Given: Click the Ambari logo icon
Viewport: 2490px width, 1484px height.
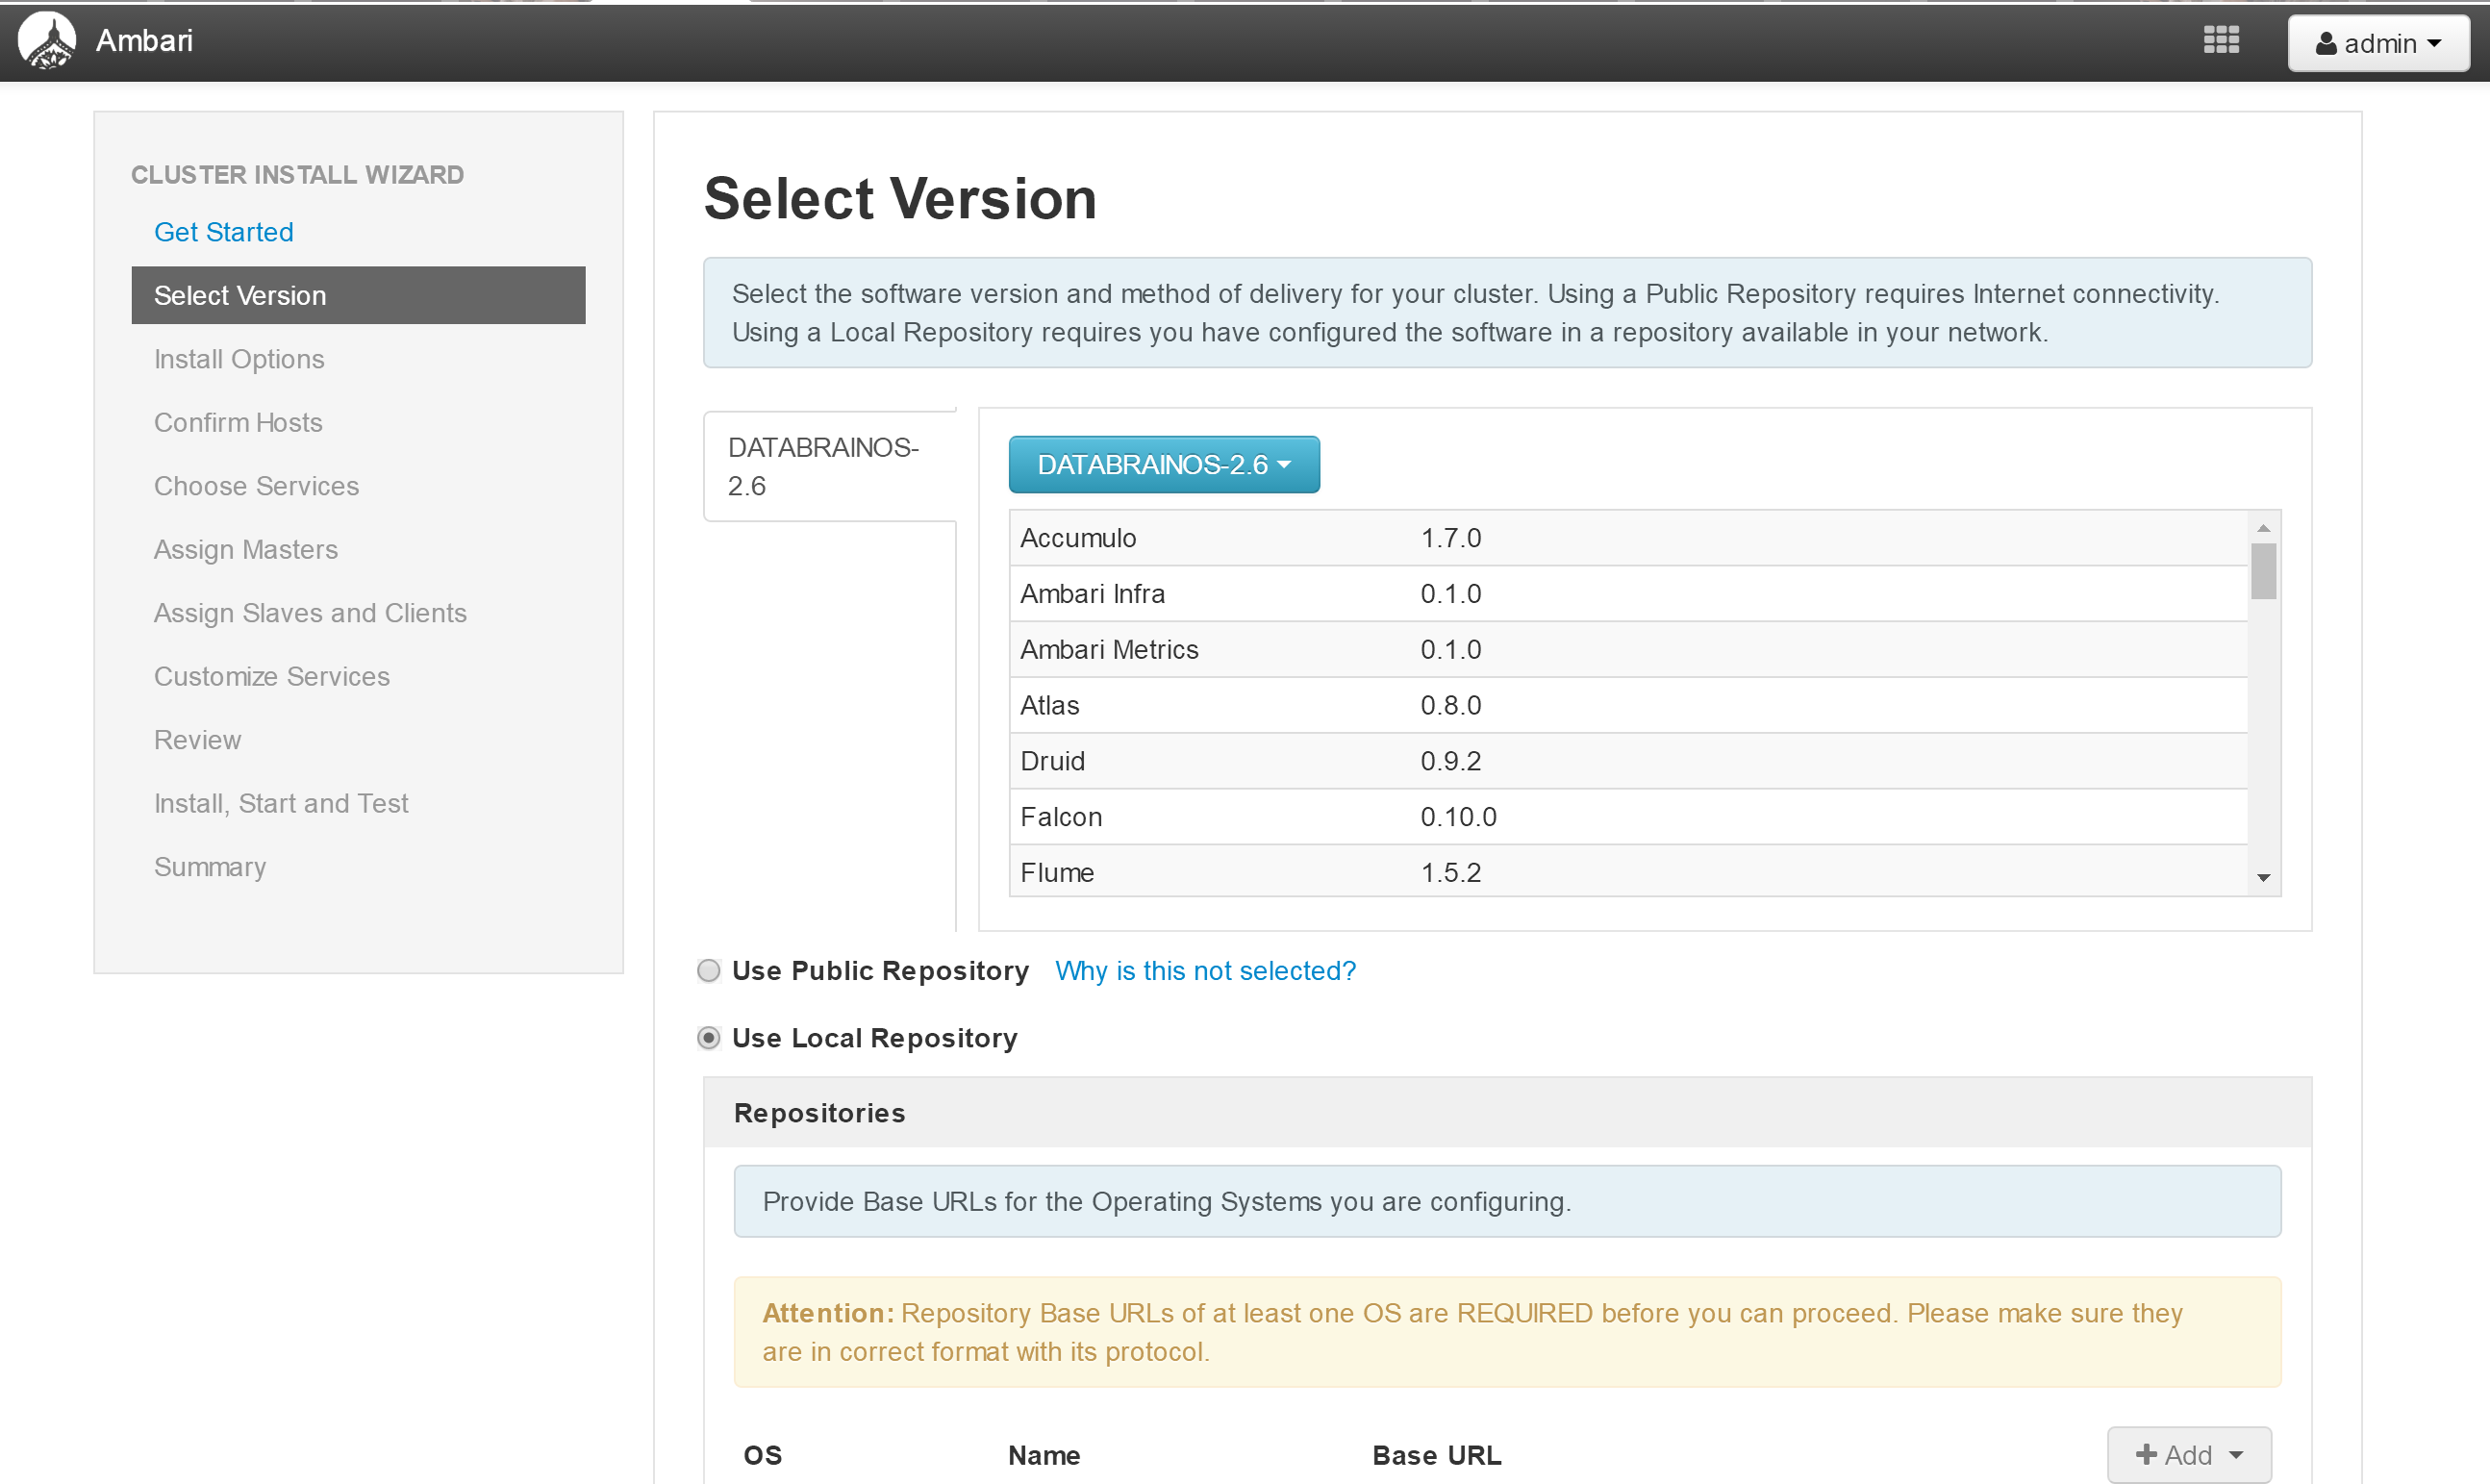Looking at the screenshot, I should tap(47, 41).
